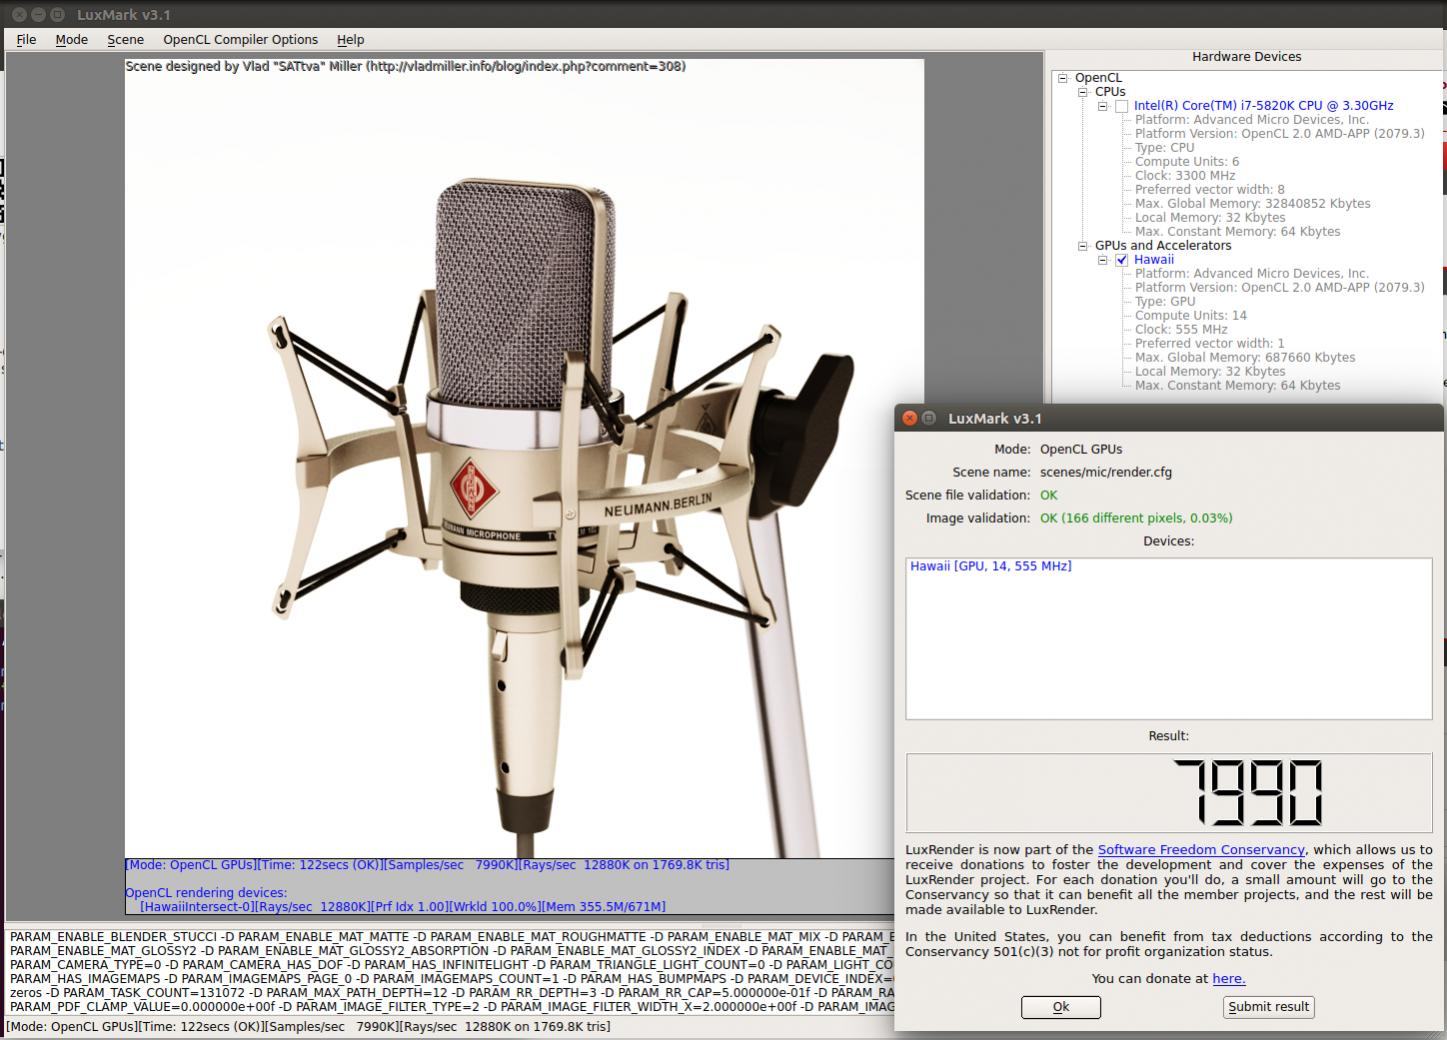Click the Submit result button
The height and width of the screenshot is (1040, 1447).
click(x=1268, y=1007)
